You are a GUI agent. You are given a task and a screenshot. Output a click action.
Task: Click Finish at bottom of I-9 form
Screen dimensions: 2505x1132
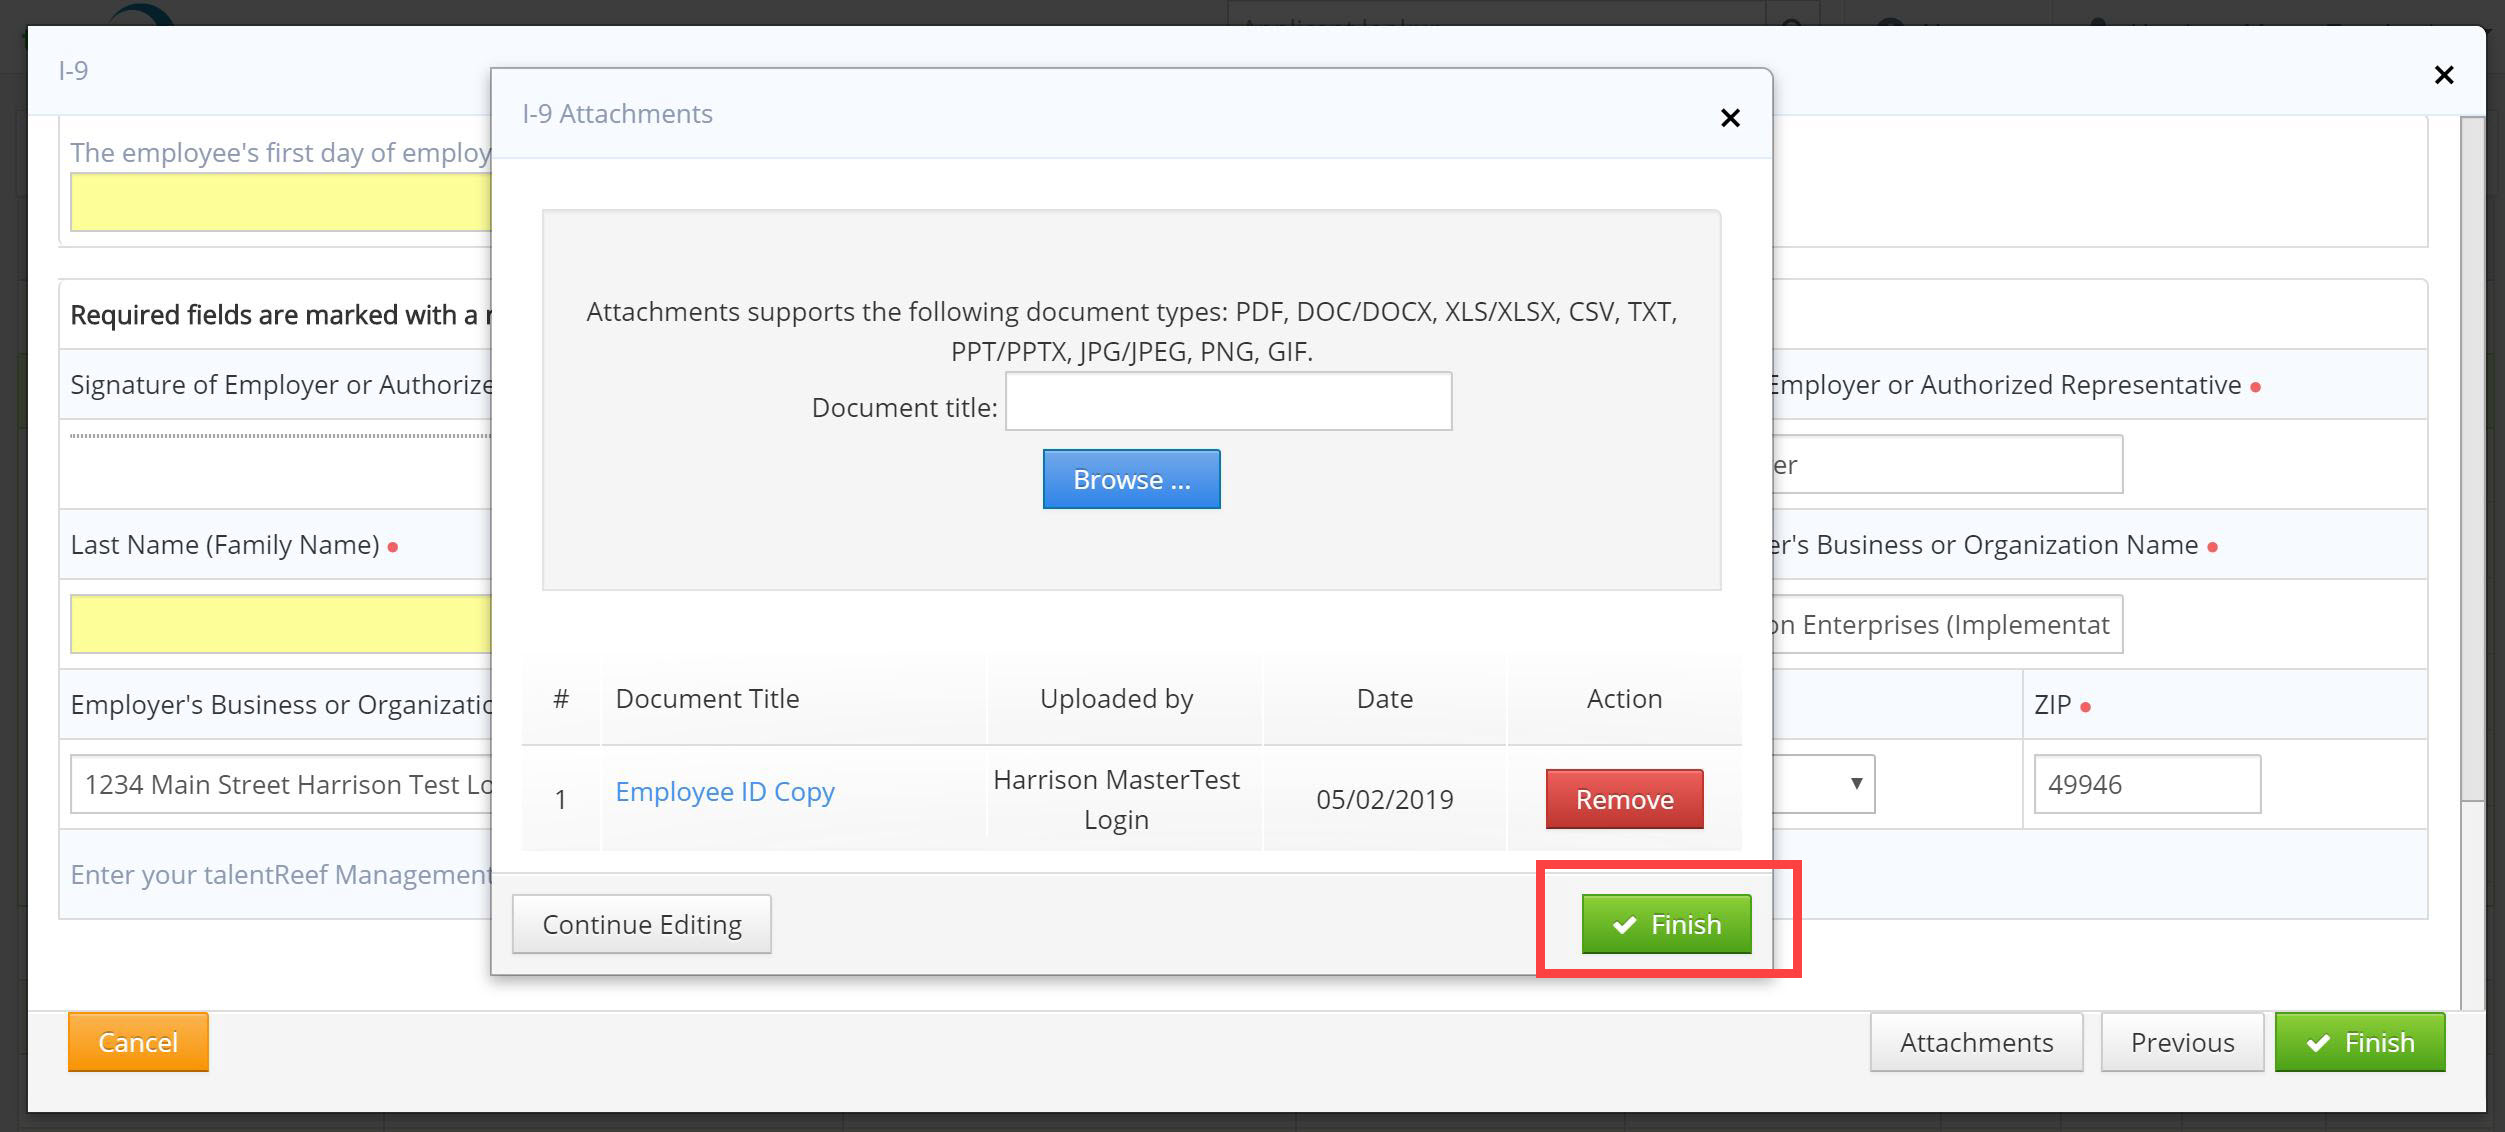coord(2359,1042)
